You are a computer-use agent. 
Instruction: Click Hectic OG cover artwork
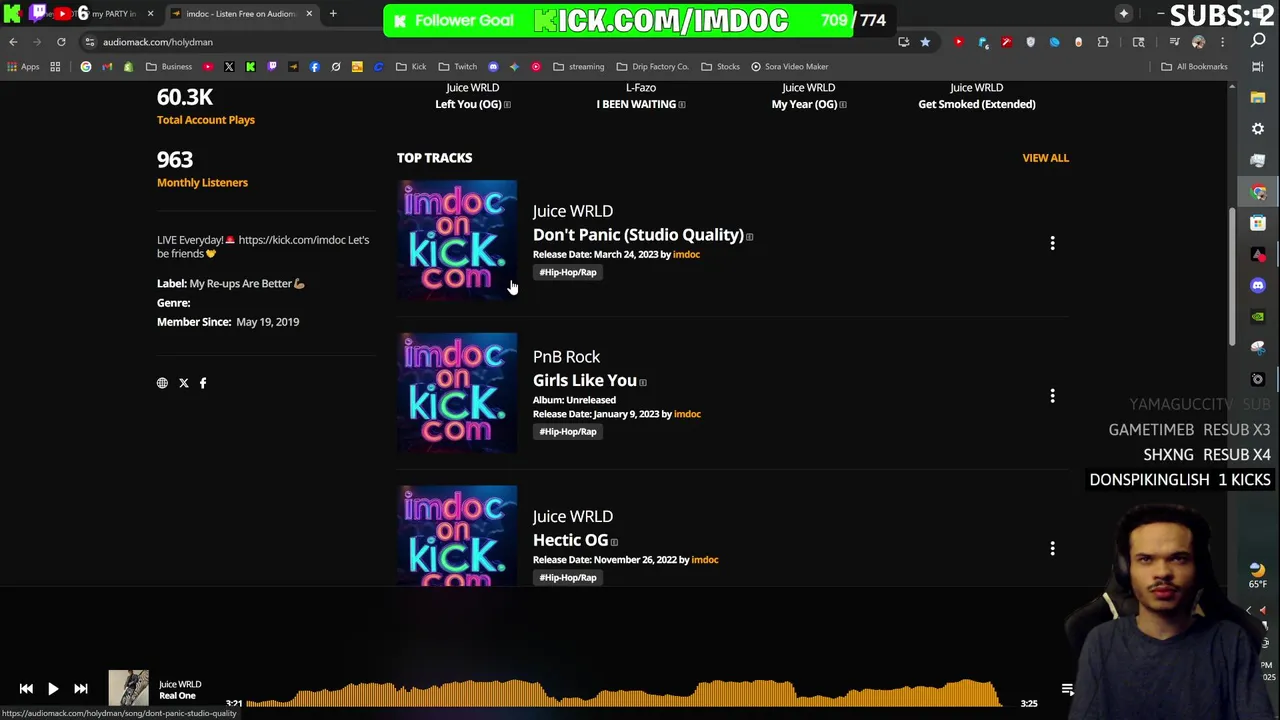pos(457,536)
